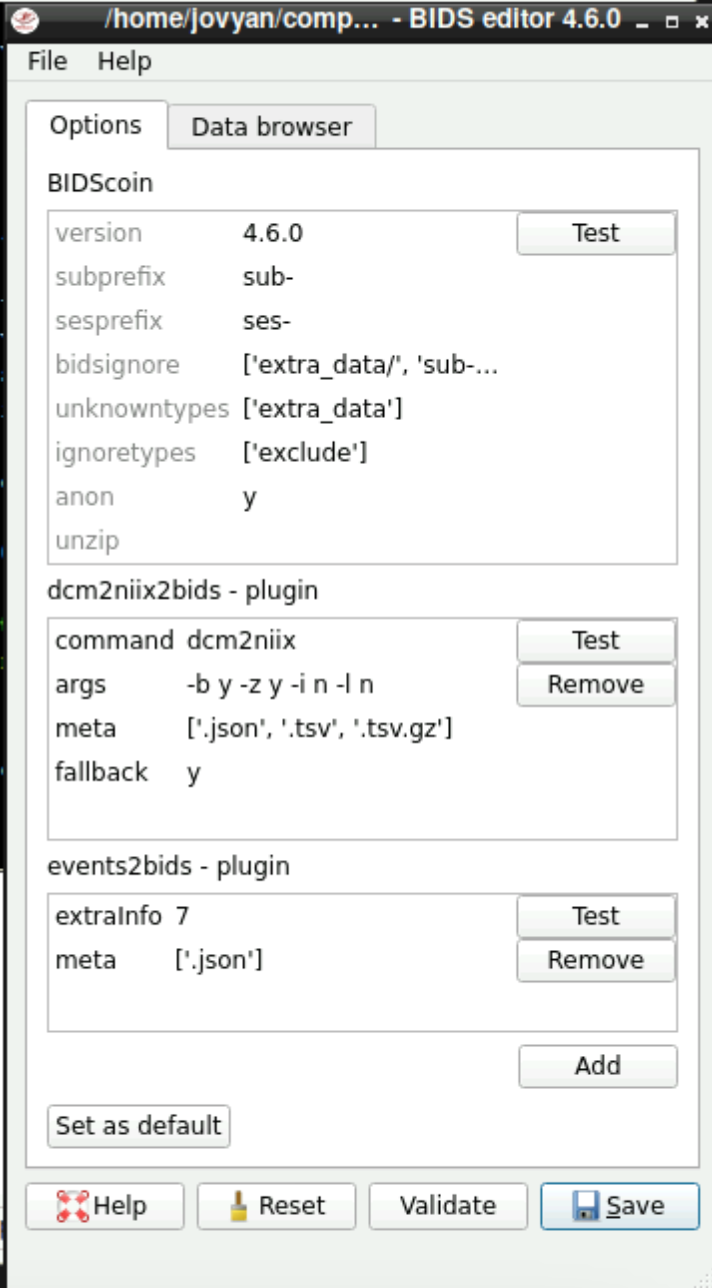712x1288 pixels.
Task: Switch to the Data browser tab
Action: [x=271, y=127]
